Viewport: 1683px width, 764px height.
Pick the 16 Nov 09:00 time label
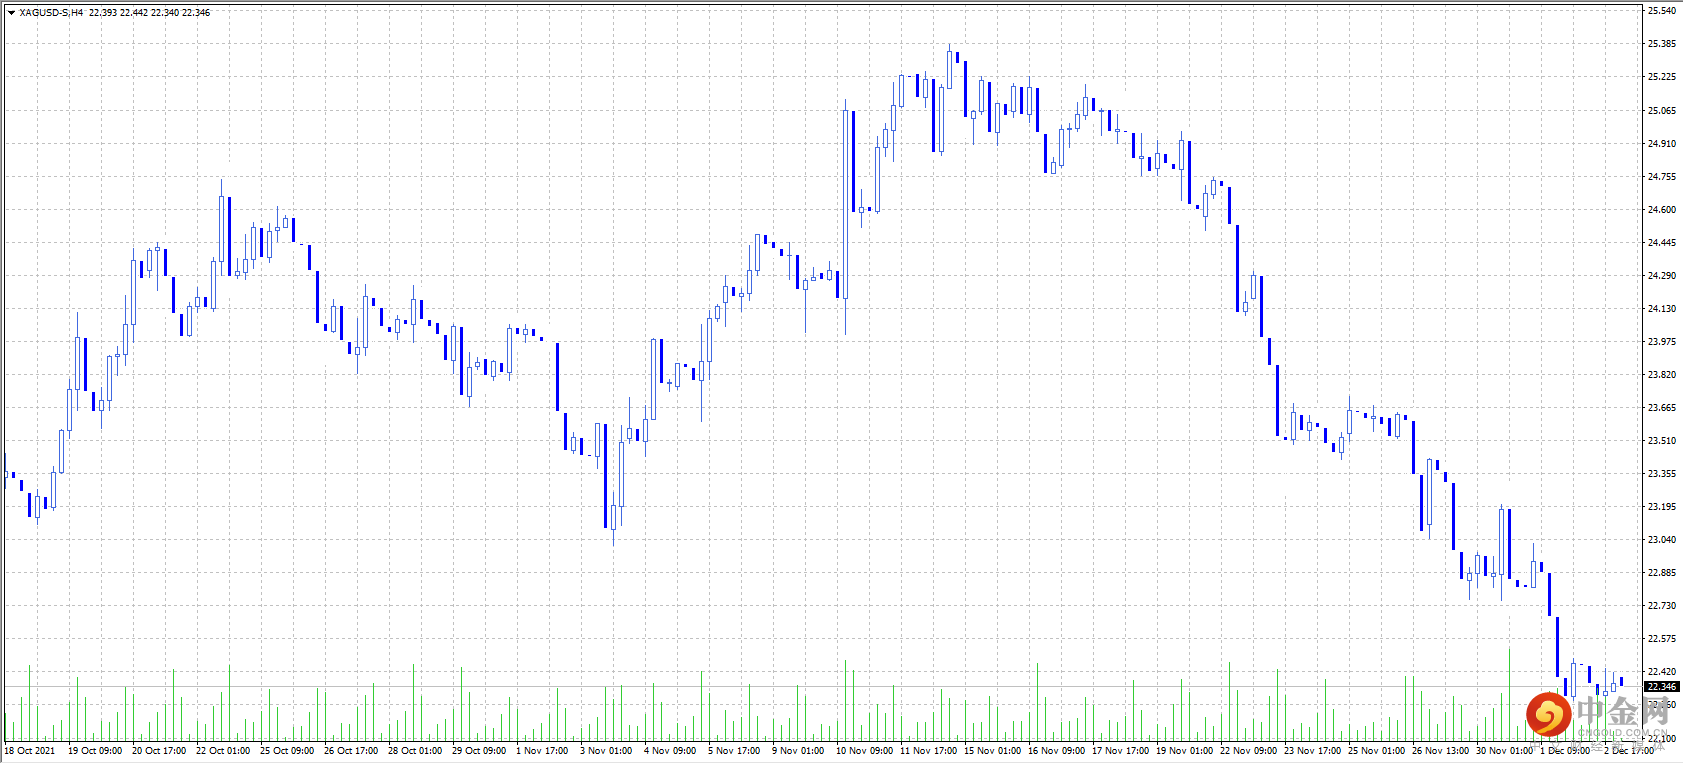coord(1057,751)
